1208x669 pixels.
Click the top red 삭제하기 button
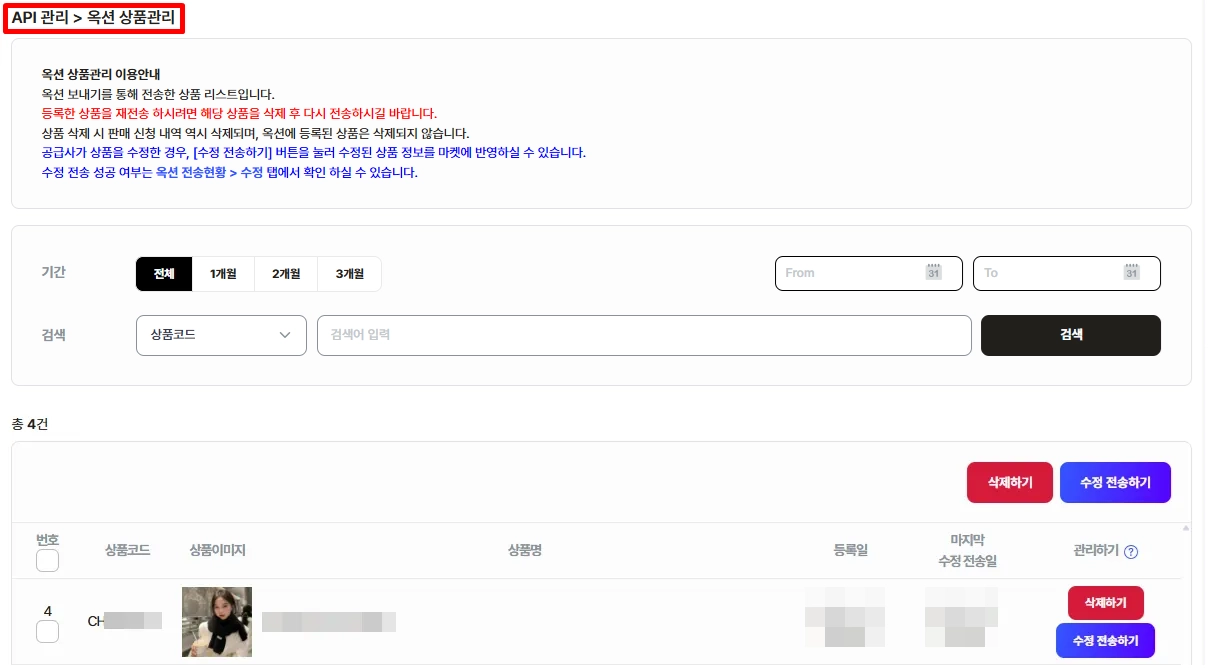tap(1009, 482)
